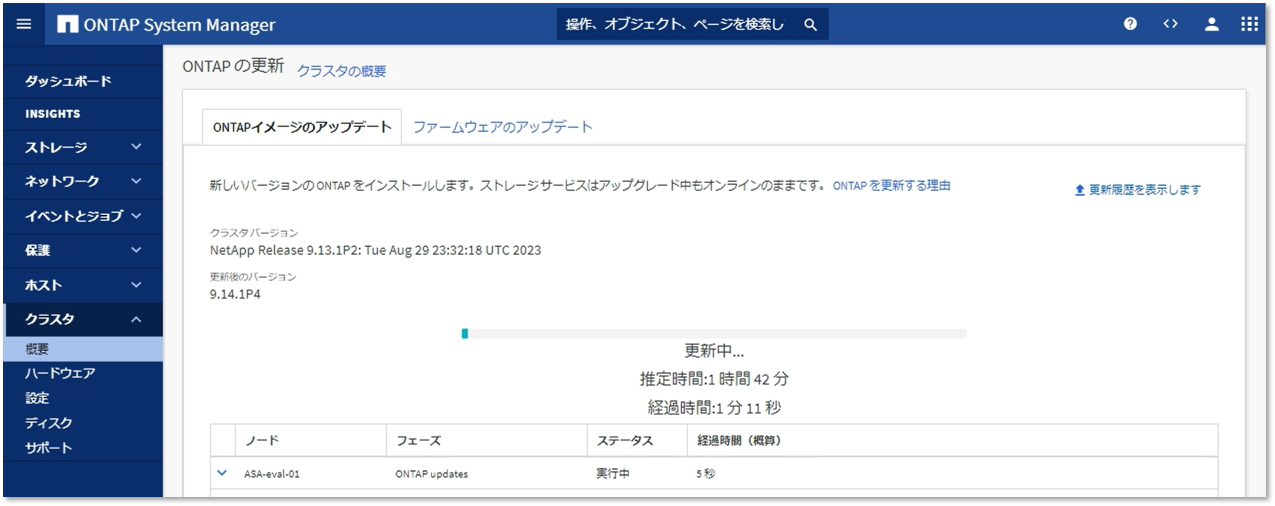The image size is (1275, 506).
Task: Select サポート under クラスタ
Action: [82, 448]
